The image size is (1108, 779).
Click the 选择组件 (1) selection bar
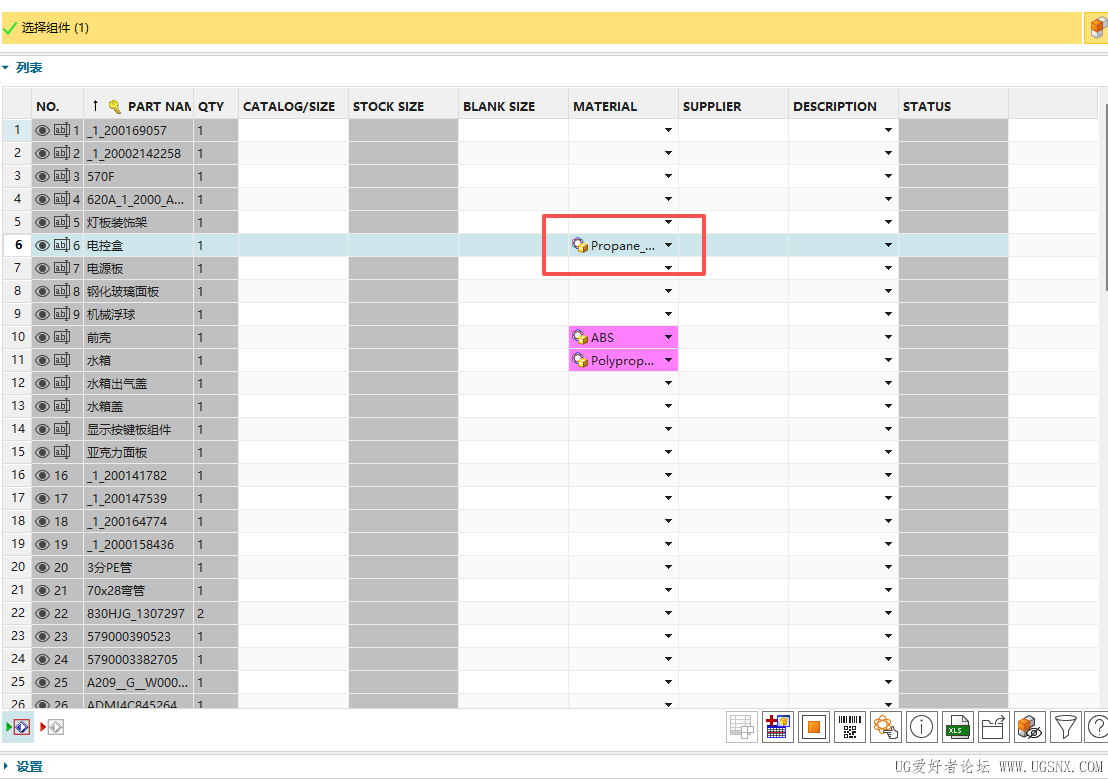pos(542,28)
